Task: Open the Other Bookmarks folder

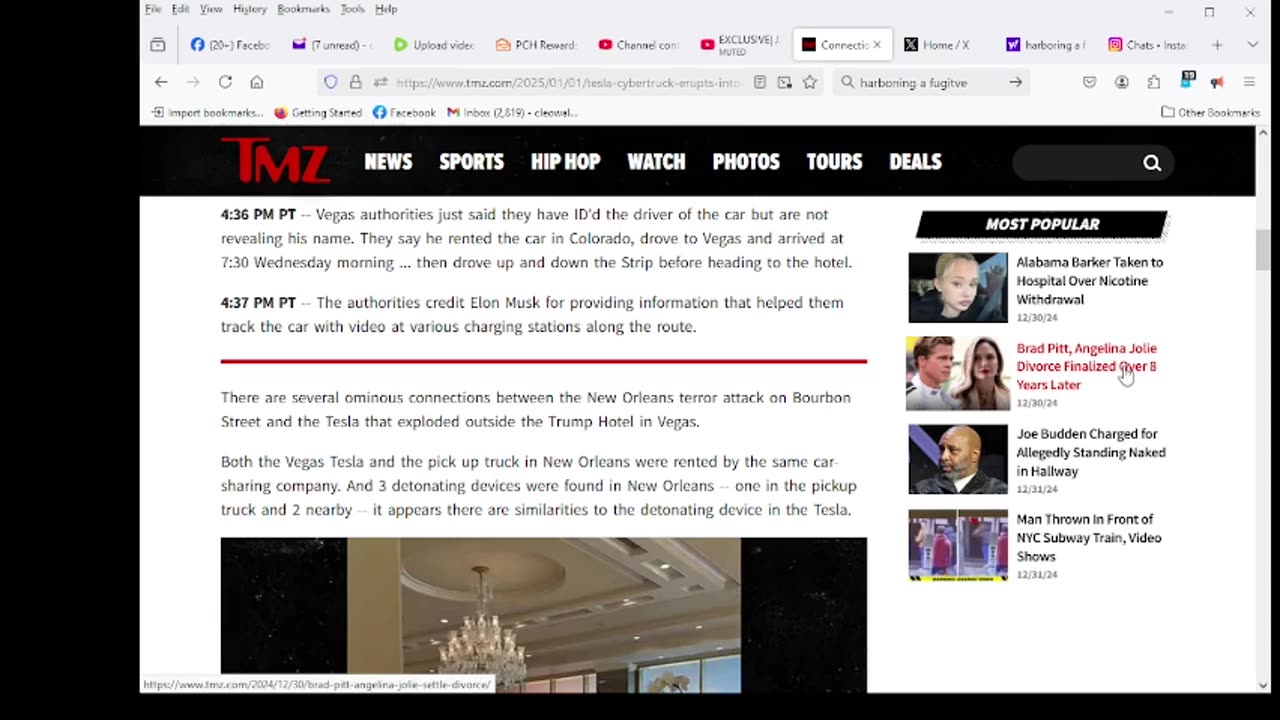Action: pyautogui.click(x=1212, y=112)
